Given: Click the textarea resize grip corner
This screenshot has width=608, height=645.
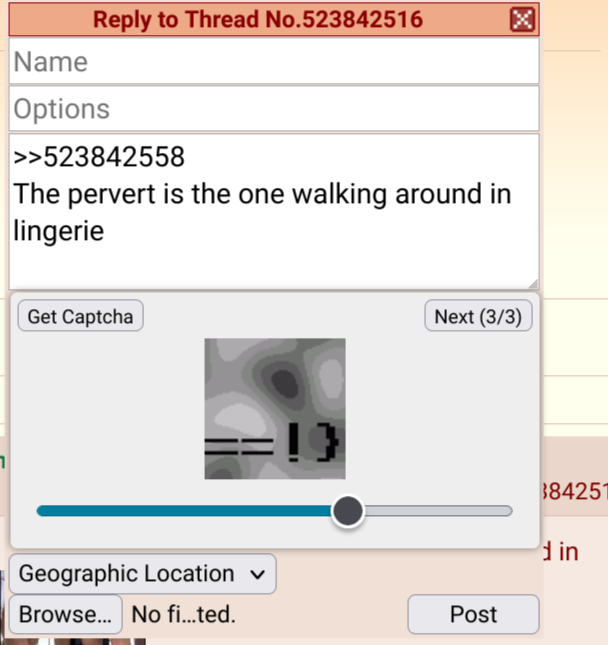Looking at the screenshot, I should (x=533, y=284).
